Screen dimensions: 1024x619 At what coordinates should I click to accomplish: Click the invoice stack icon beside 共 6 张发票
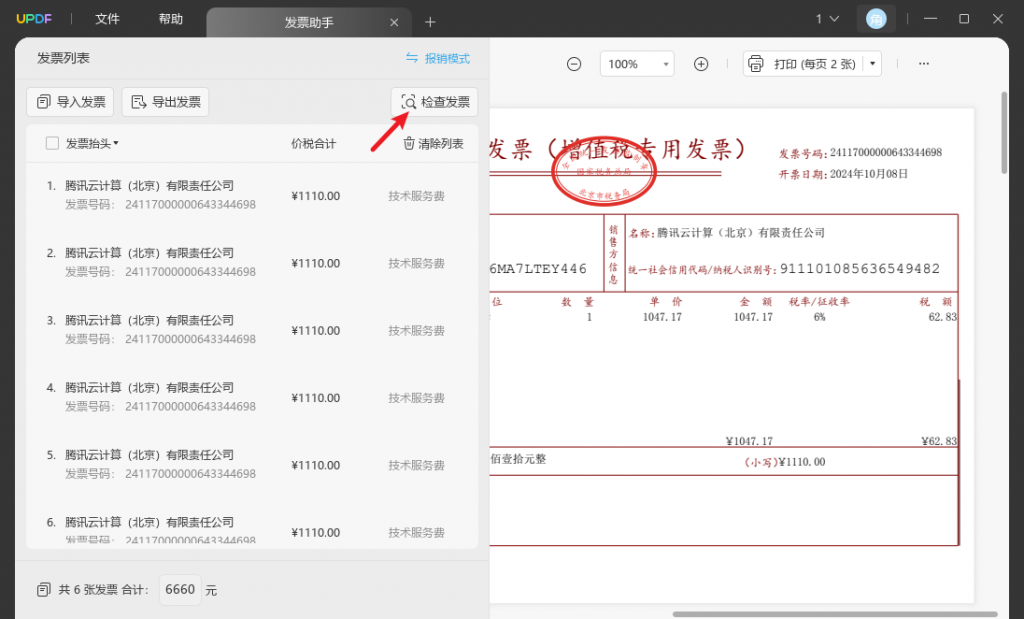pos(43,590)
